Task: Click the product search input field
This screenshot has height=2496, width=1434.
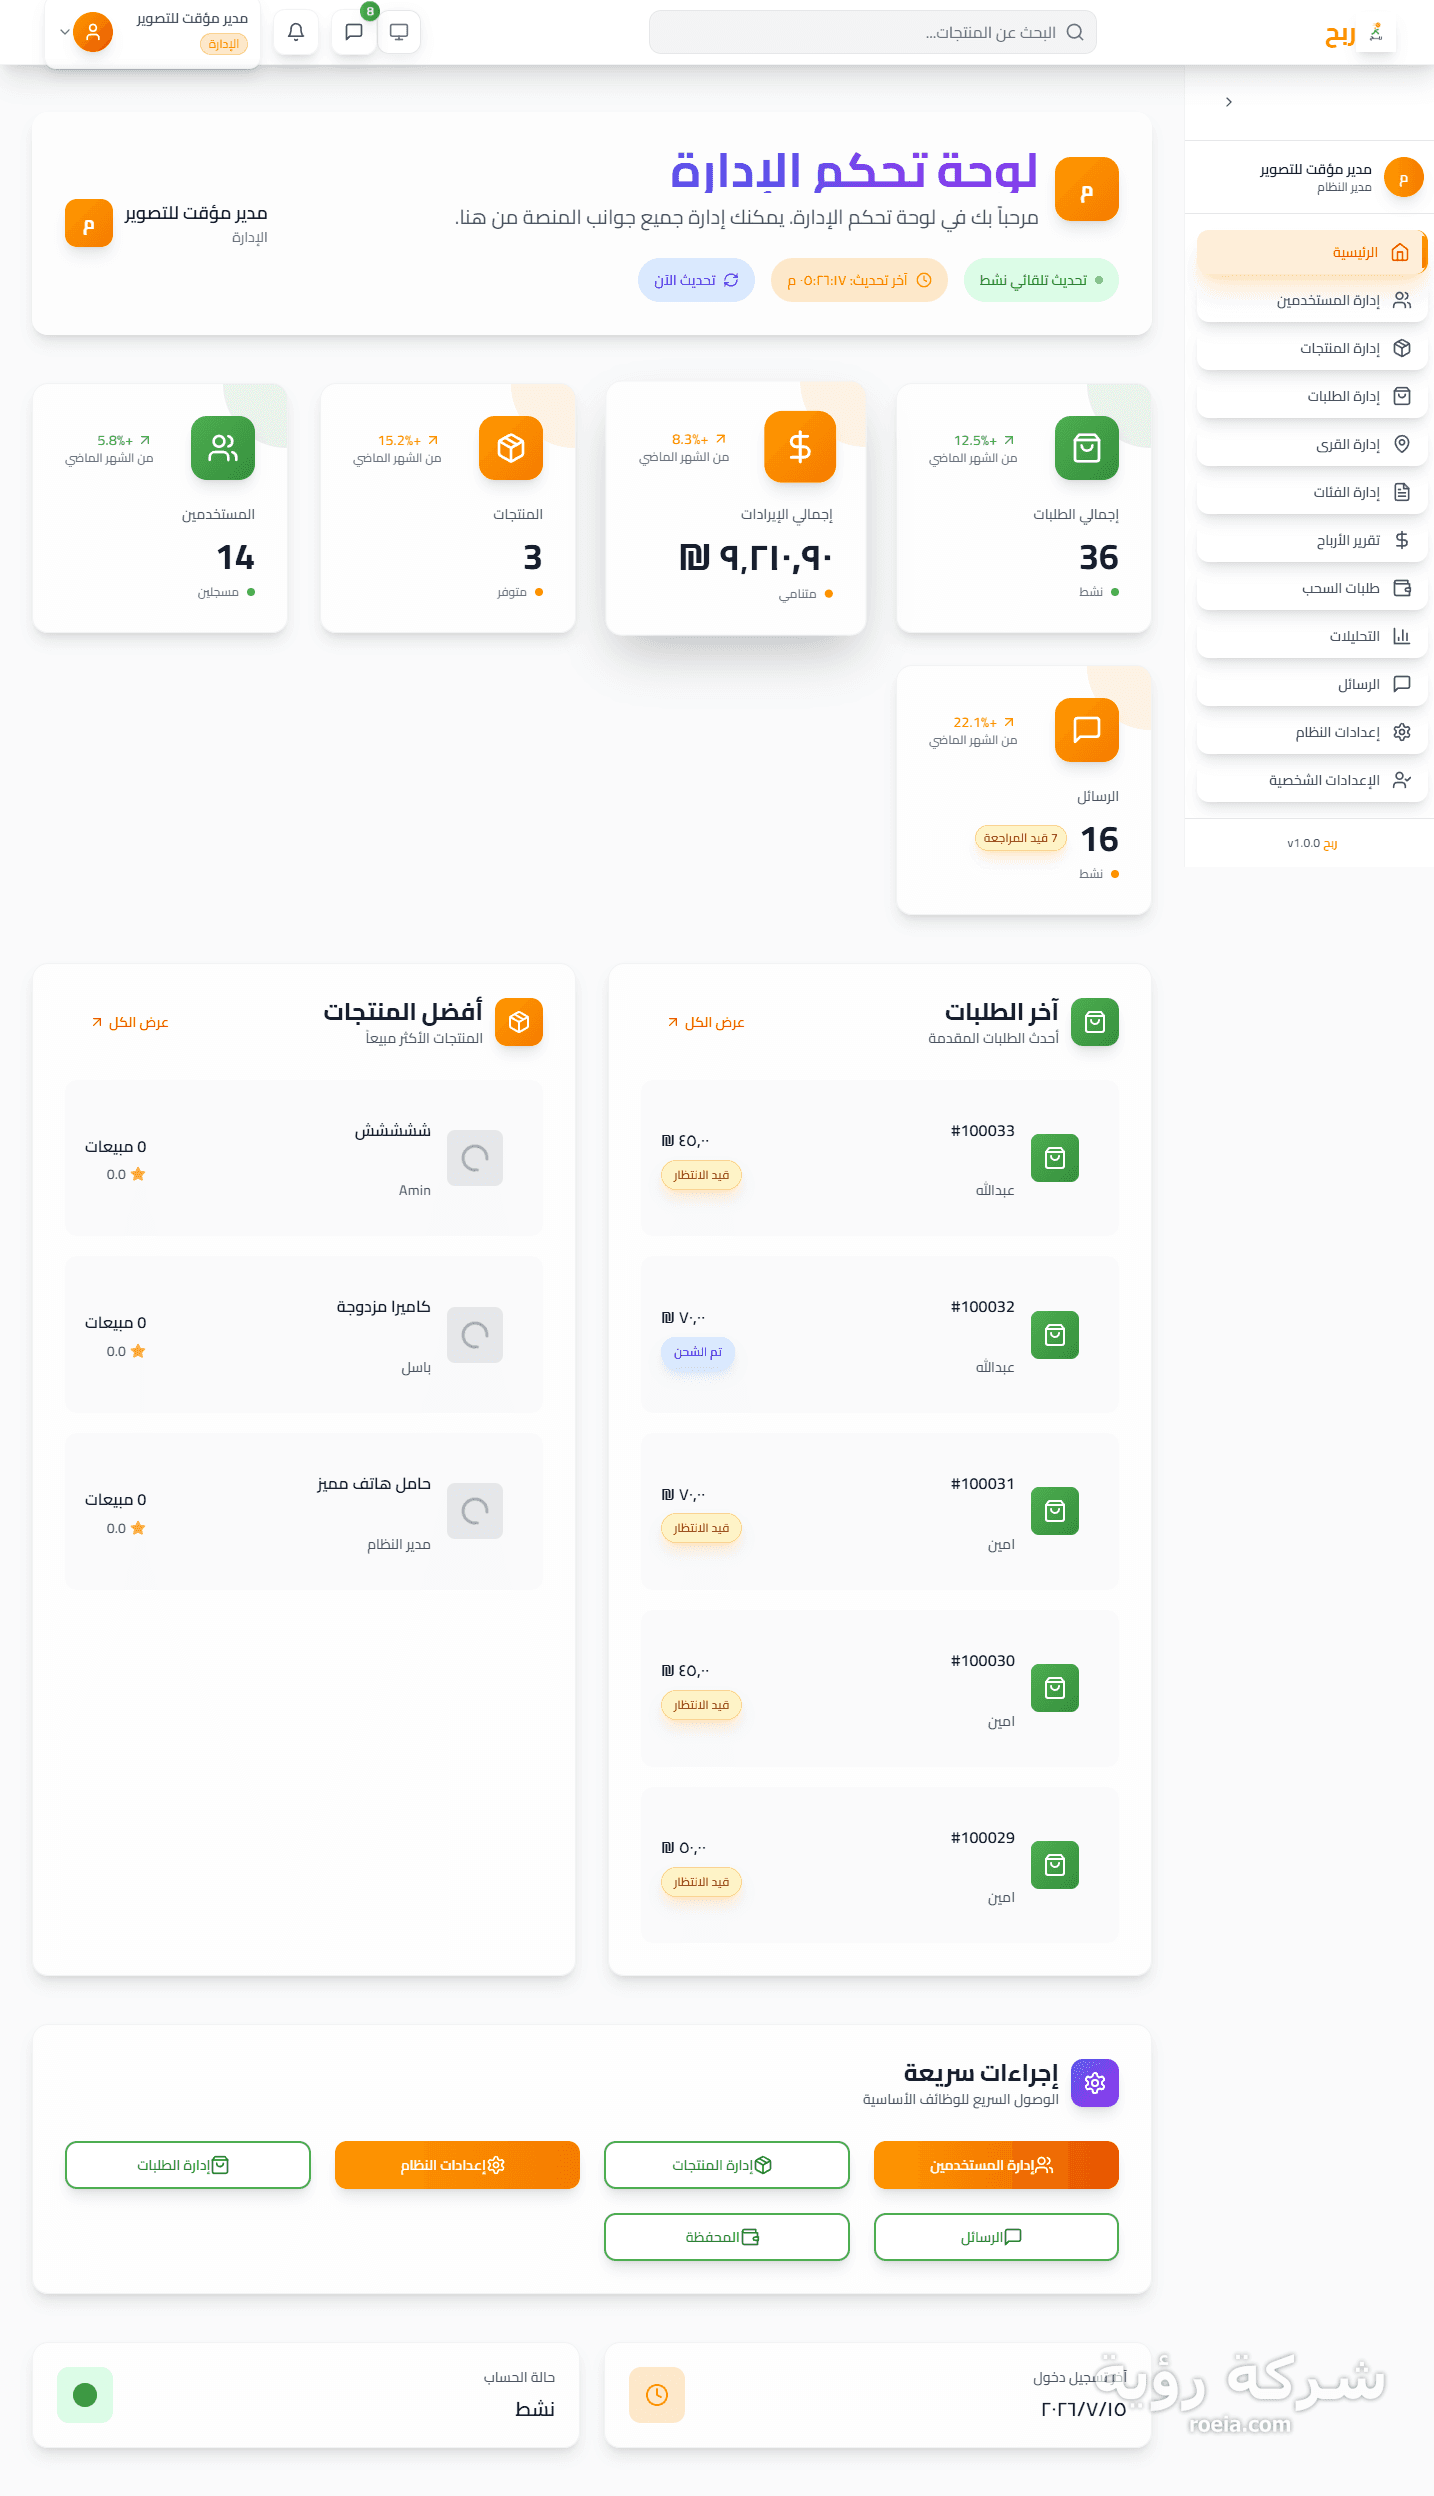Action: click(x=873, y=32)
